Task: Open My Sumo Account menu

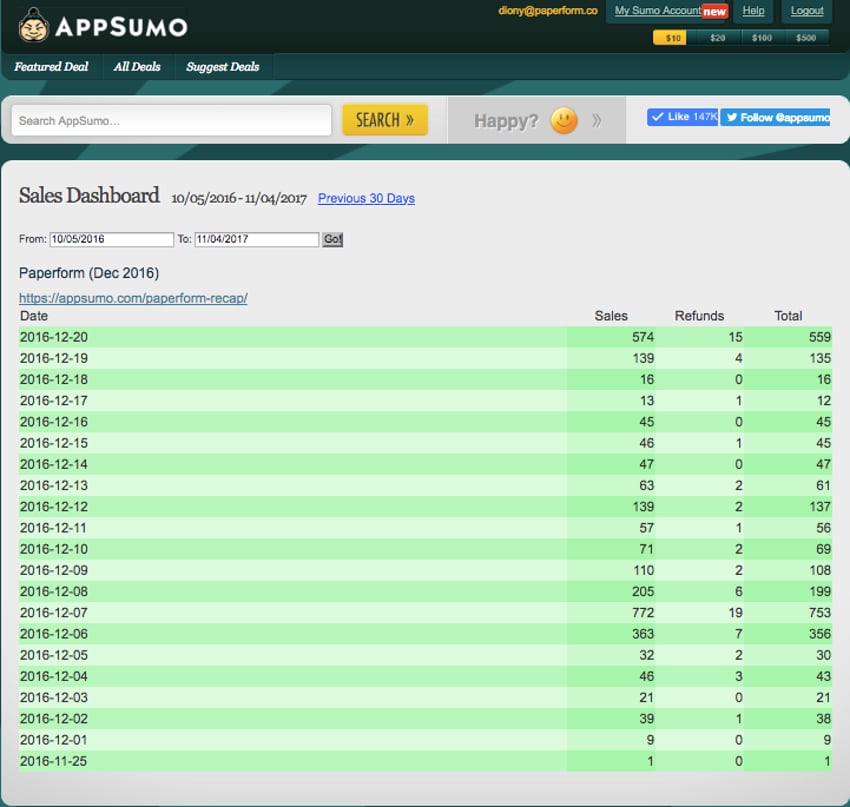Action: pos(658,10)
